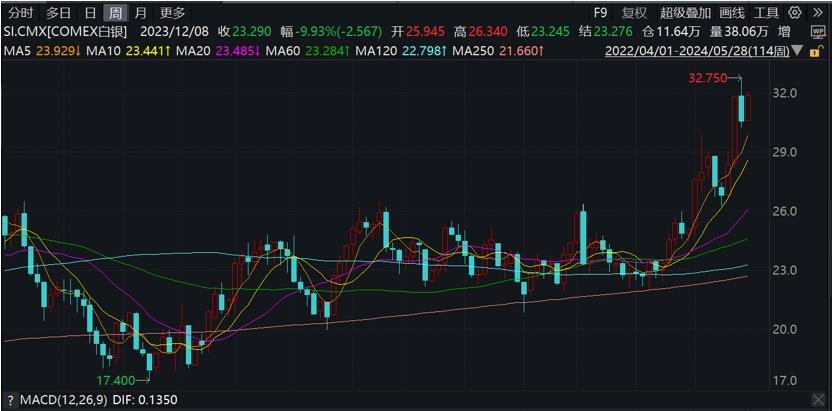Click the F9 button
This screenshot has width=832, height=411.
click(x=600, y=12)
